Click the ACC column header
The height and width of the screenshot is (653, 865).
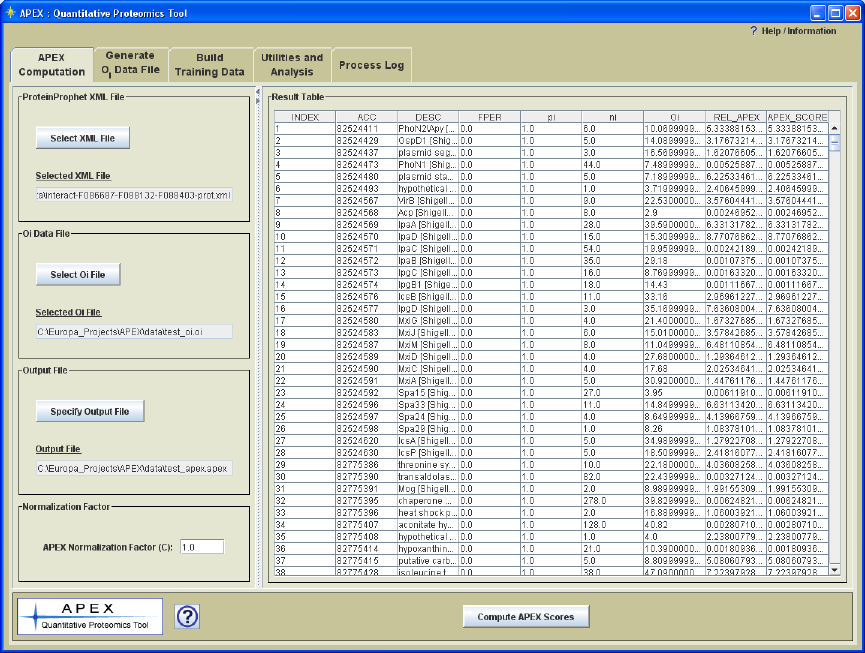tap(366, 117)
